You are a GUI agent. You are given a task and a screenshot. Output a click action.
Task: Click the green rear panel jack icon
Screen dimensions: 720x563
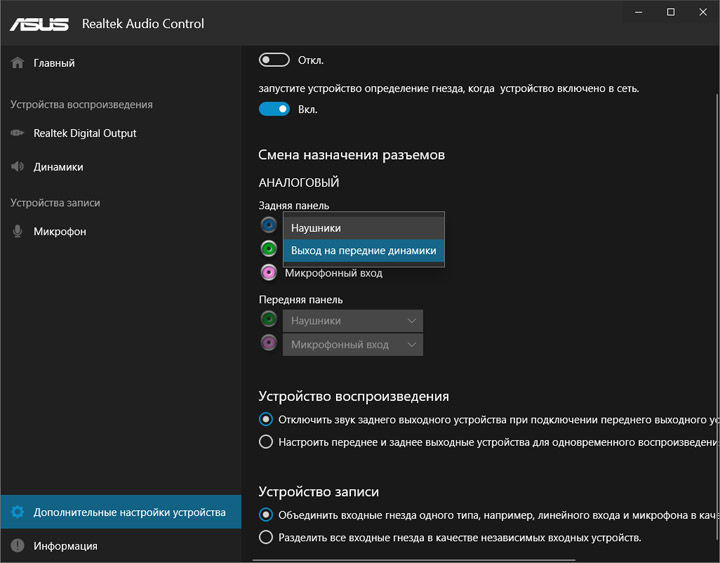[x=269, y=249]
